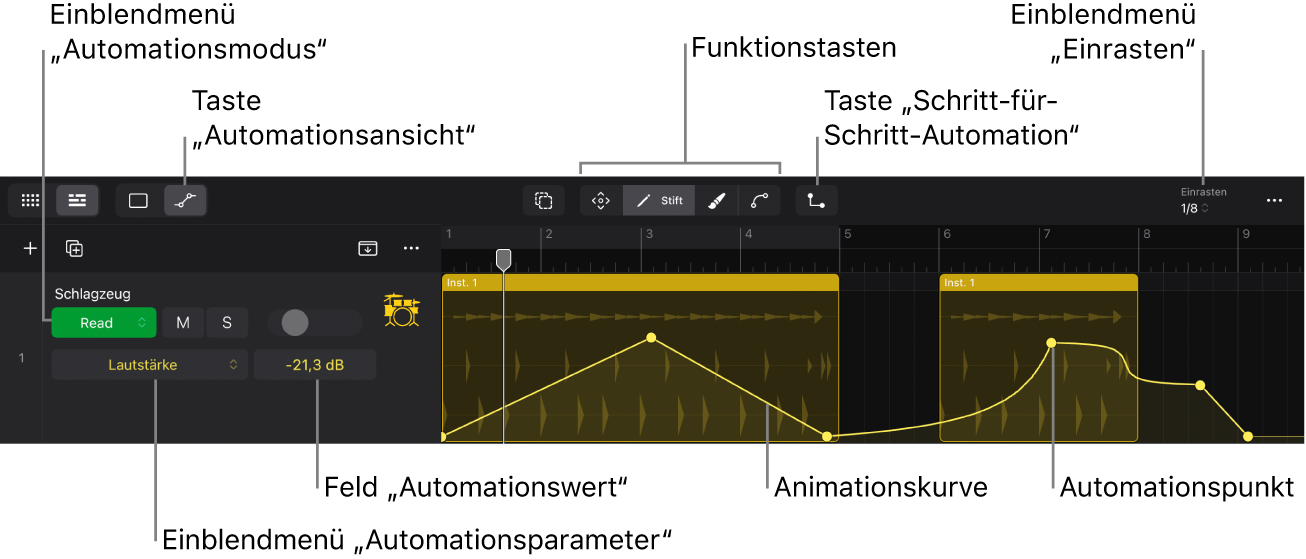1306x559 pixels.
Task: Open the Lautstärke automation parameter menu
Action: tap(150, 365)
